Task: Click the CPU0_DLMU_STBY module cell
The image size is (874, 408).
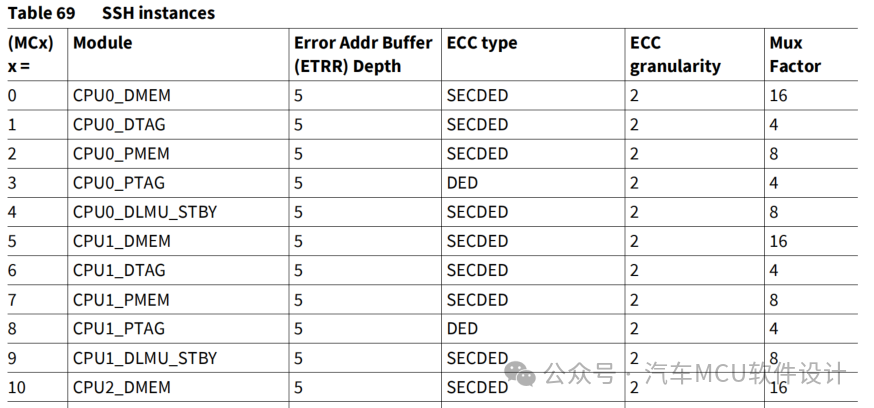Action: coord(145,212)
